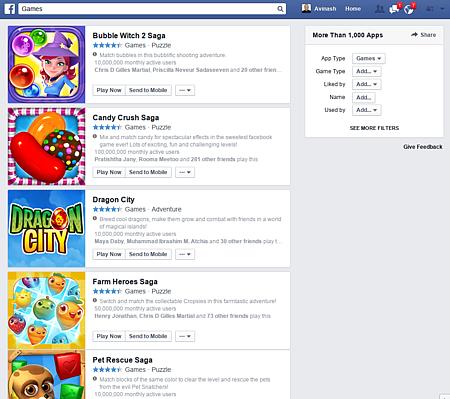Open more options dropdown for Candy Crush
Viewport: 450px width, 399px height.
pos(185,172)
